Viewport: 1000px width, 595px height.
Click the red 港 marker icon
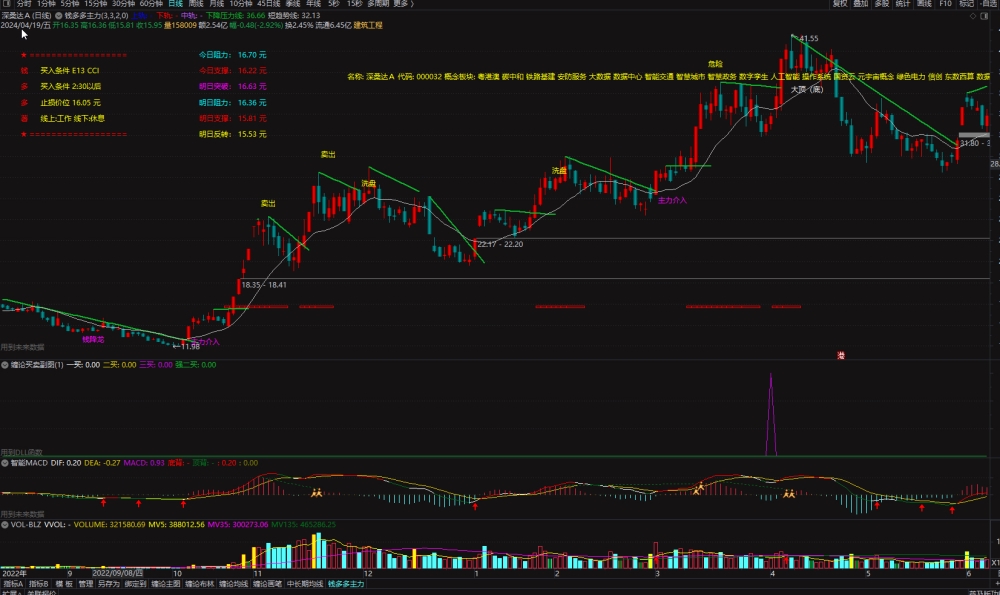[841, 355]
